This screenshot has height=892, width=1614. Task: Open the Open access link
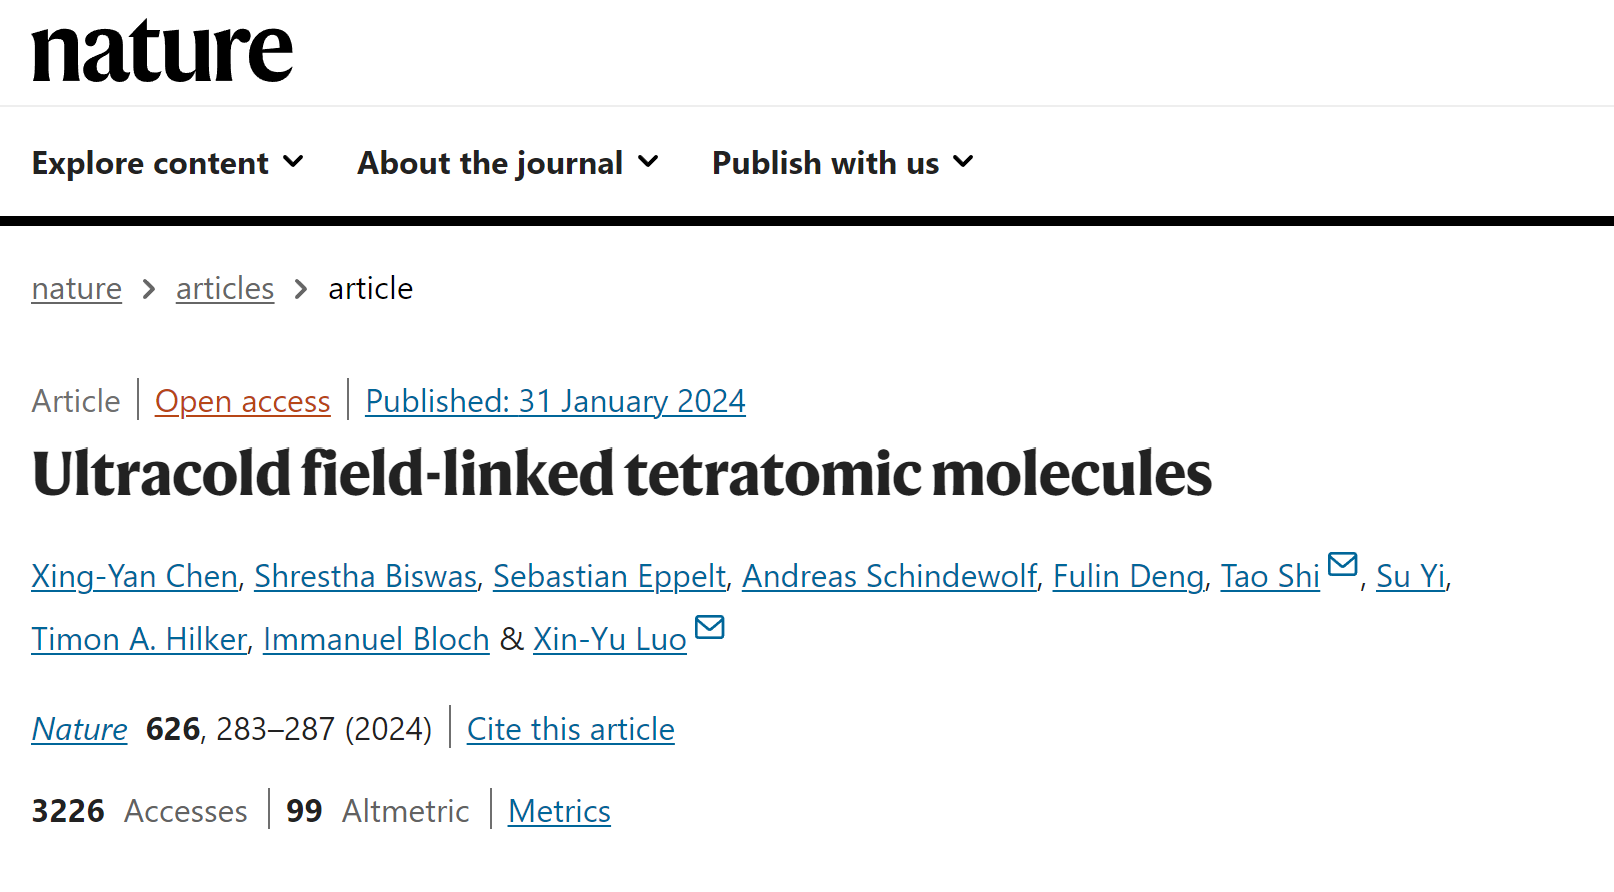click(x=242, y=401)
